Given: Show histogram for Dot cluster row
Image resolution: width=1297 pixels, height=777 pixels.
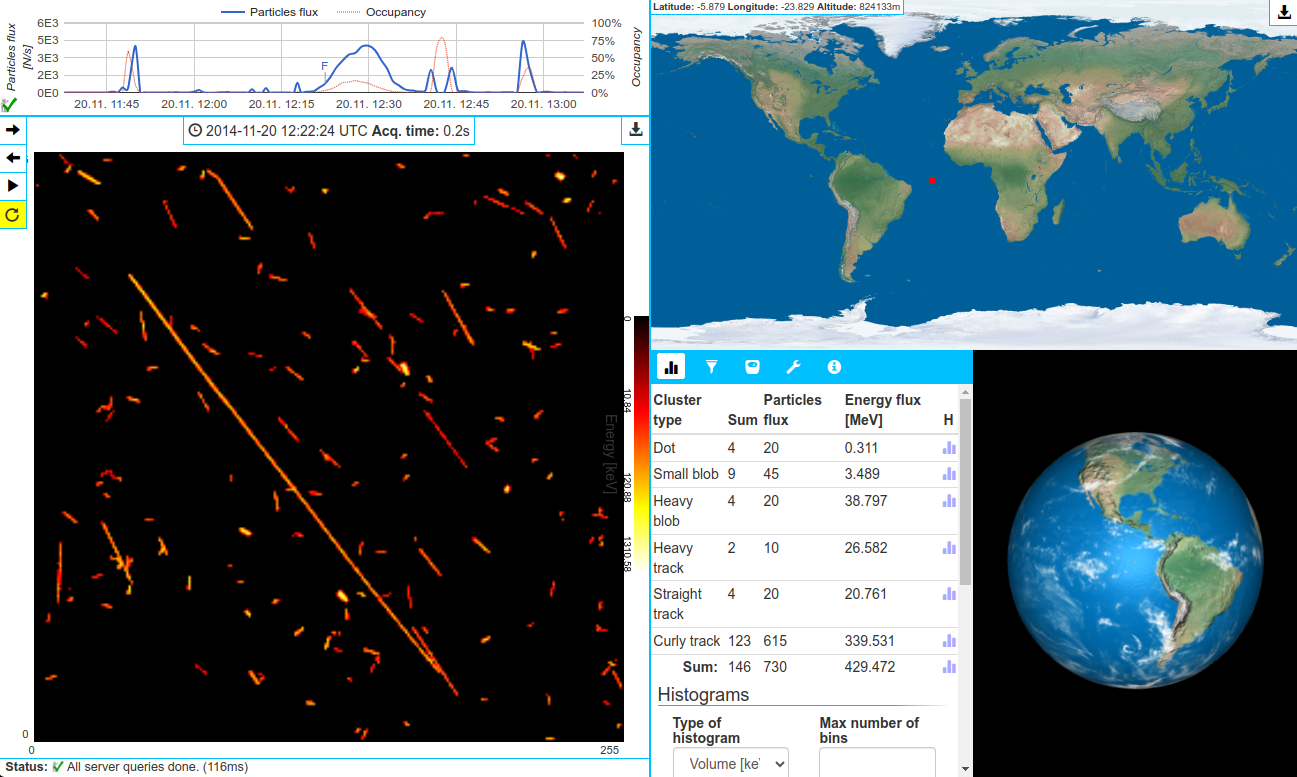Looking at the screenshot, I should [x=949, y=448].
